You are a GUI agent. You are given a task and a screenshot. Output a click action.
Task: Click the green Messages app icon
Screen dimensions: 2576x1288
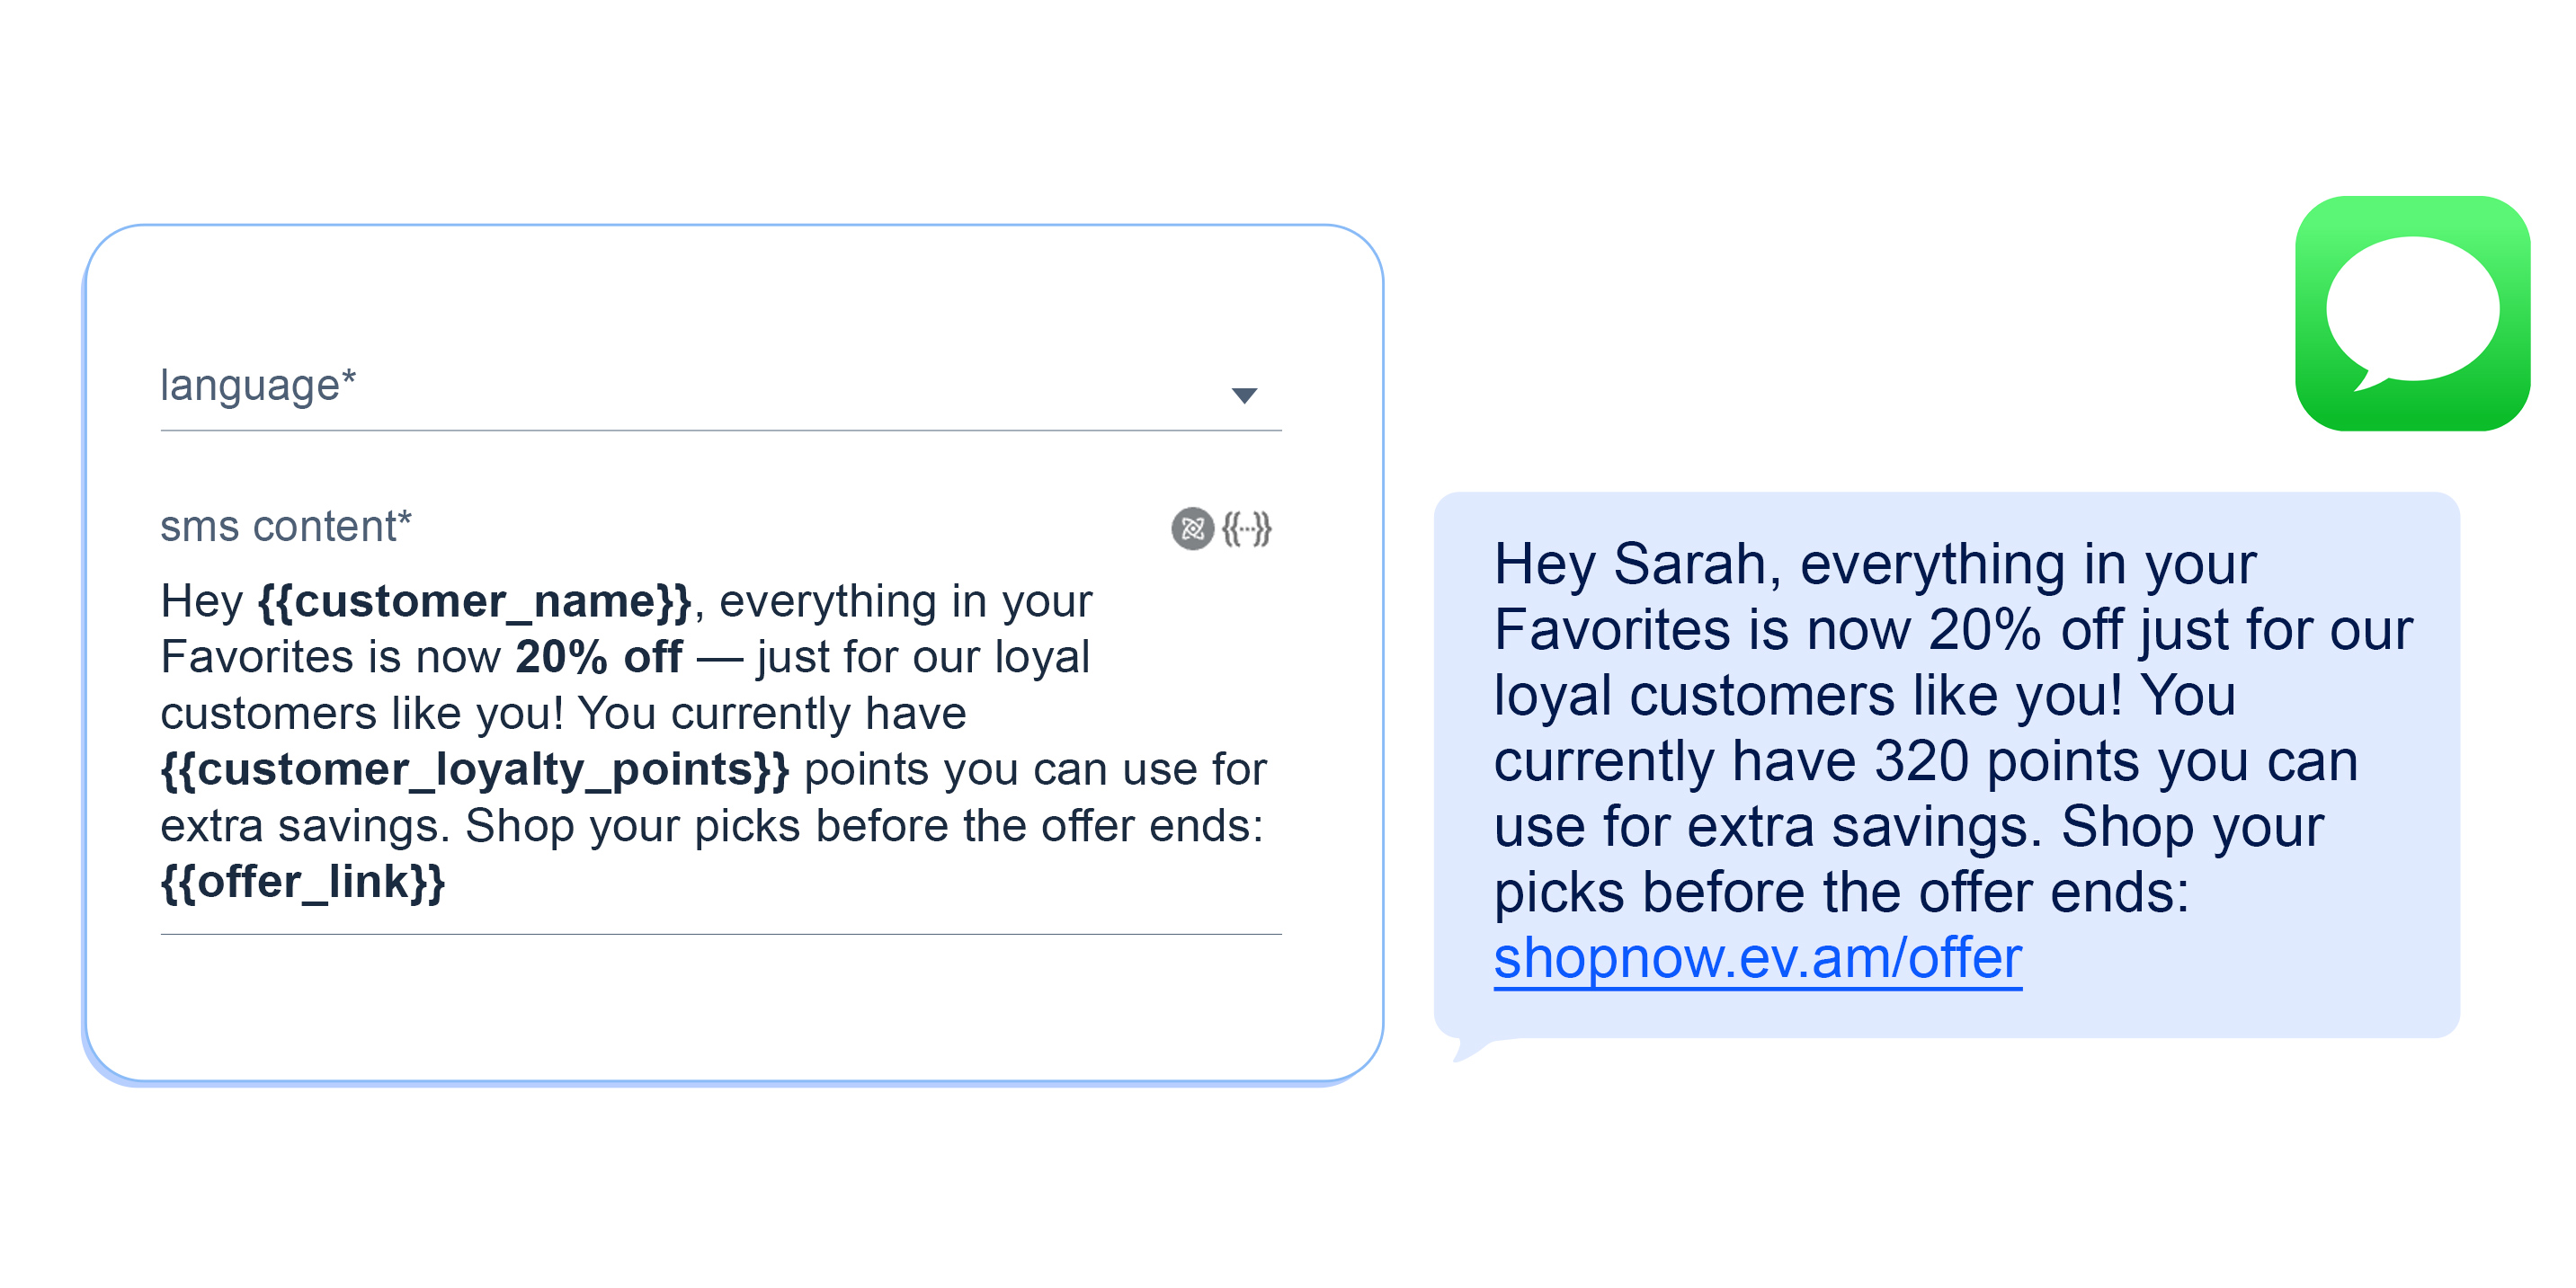point(2412,313)
